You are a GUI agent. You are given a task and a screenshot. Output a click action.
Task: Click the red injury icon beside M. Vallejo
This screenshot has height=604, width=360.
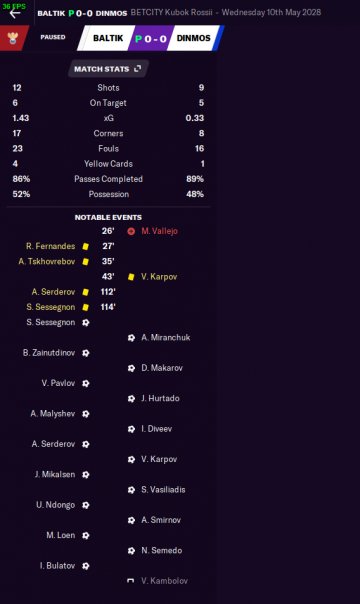[x=131, y=231]
